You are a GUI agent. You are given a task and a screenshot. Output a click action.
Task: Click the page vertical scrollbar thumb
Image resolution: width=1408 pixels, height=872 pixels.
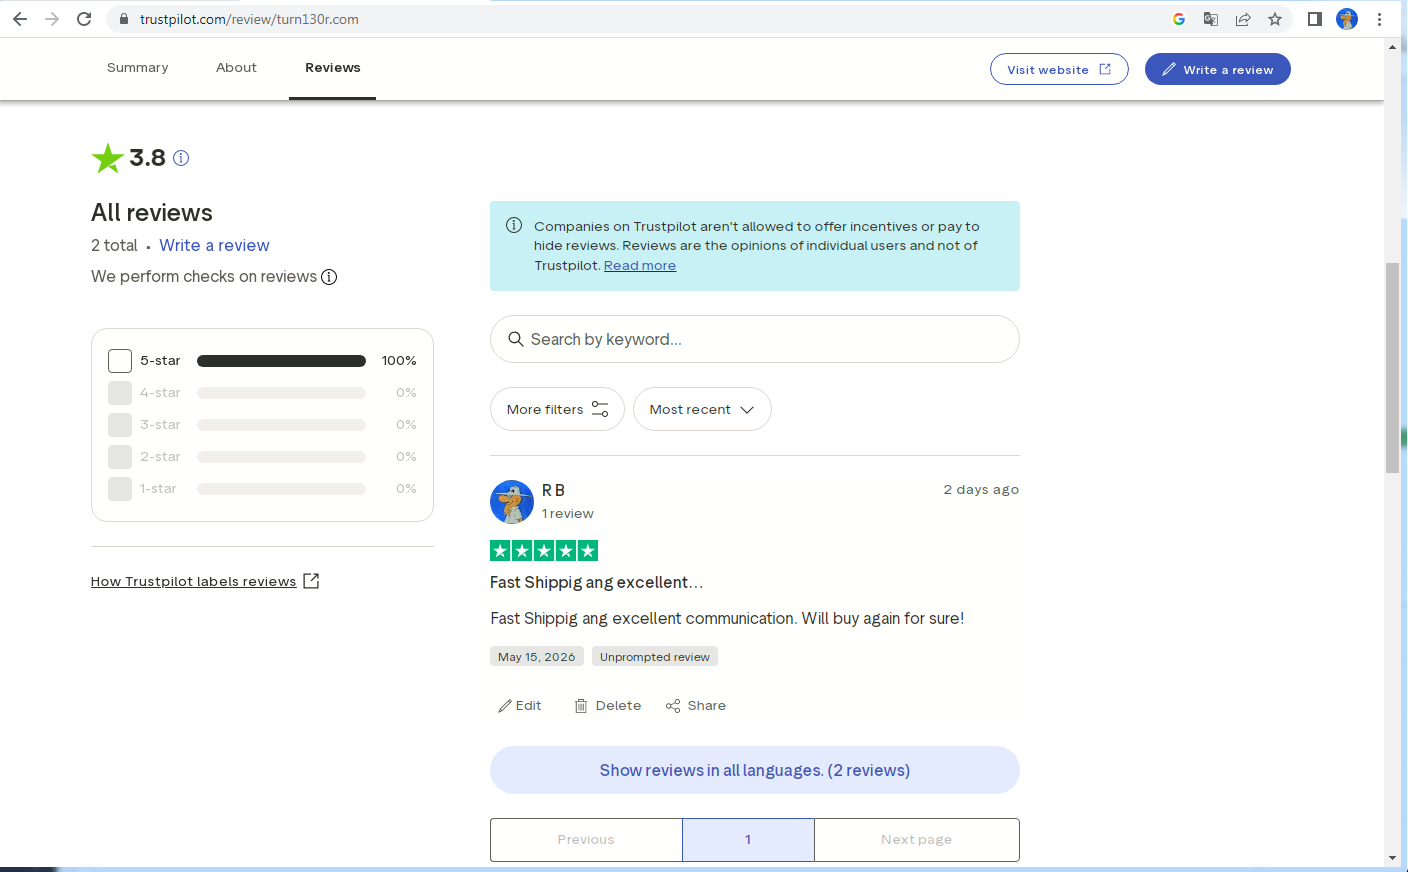coord(1392,367)
